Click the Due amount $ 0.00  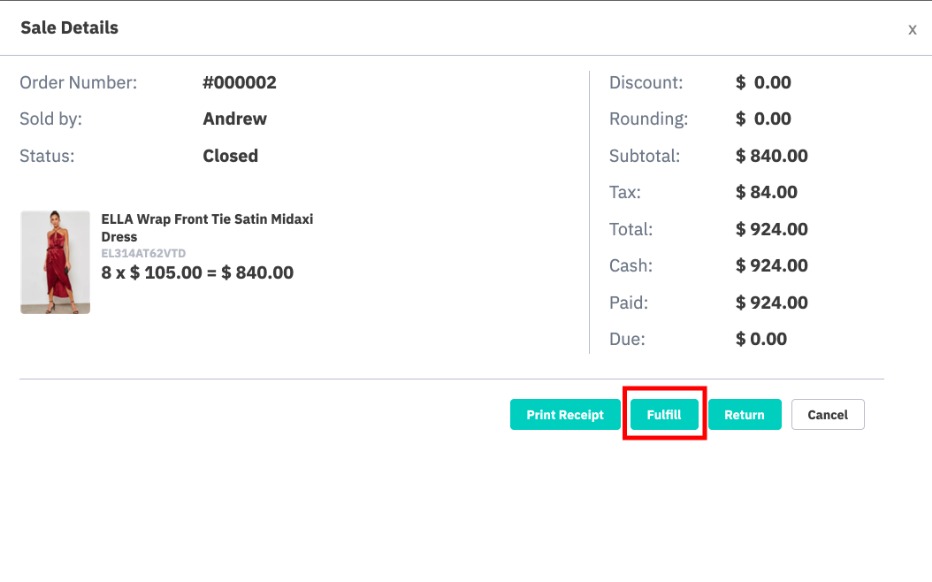coord(761,339)
